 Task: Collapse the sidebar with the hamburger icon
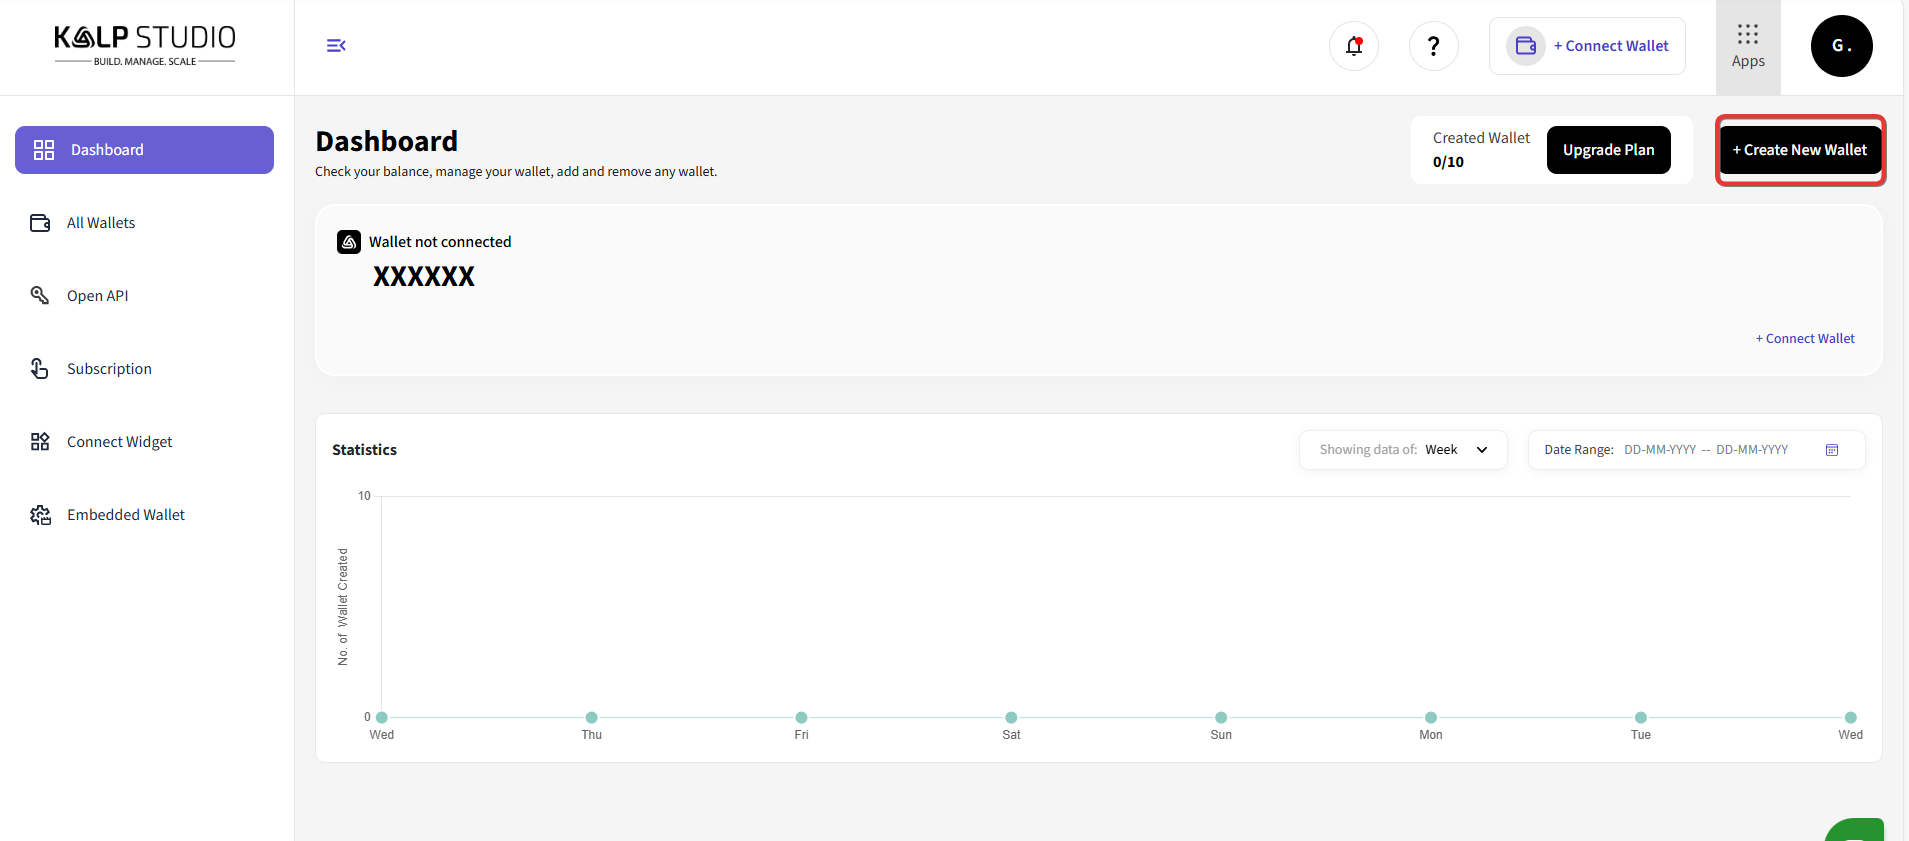[336, 46]
